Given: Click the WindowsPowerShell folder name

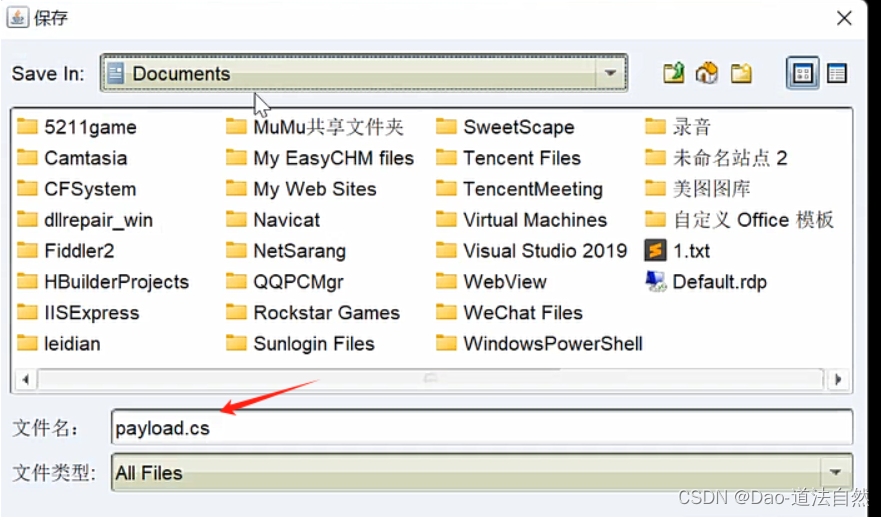Looking at the screenshot, I should (553, 344).
